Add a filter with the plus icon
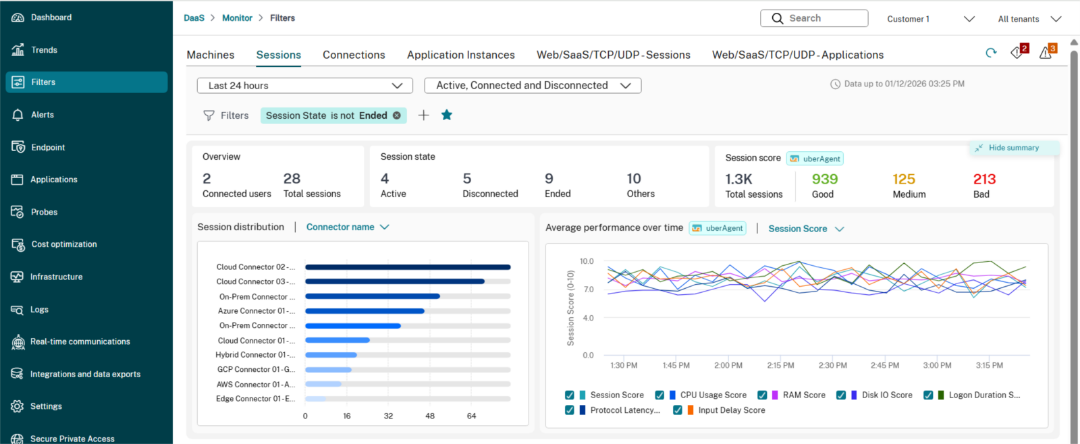Screen dimensions: 1080x444 point(423,115)
